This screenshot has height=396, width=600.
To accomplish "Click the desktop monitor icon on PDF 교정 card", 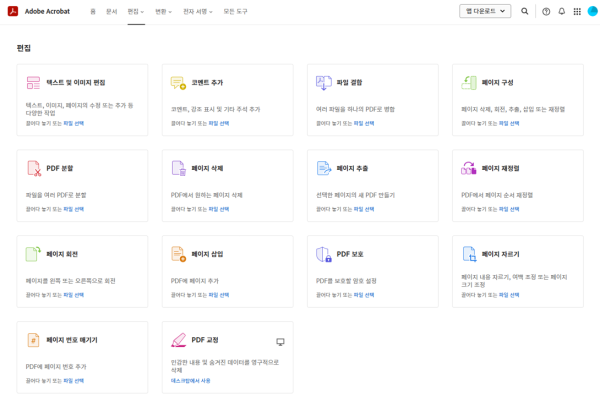I will [x=280, y=342].
